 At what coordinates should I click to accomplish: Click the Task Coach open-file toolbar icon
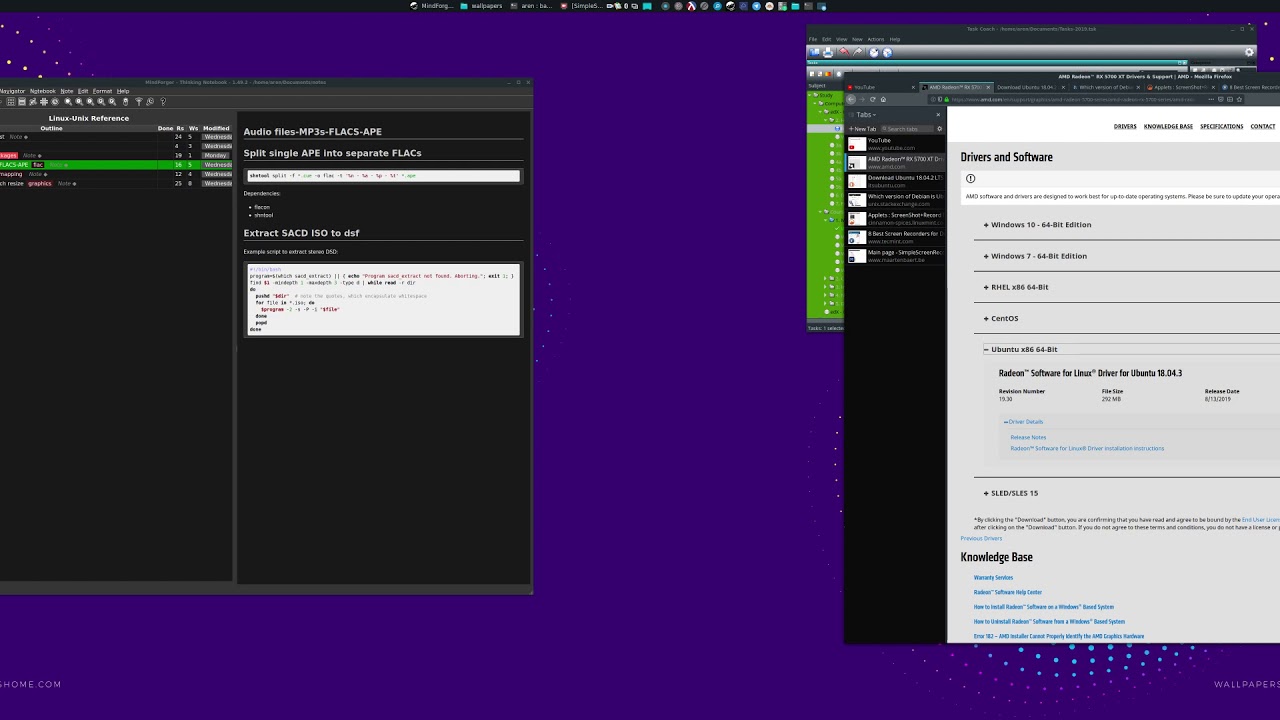[x=814, y=52]
